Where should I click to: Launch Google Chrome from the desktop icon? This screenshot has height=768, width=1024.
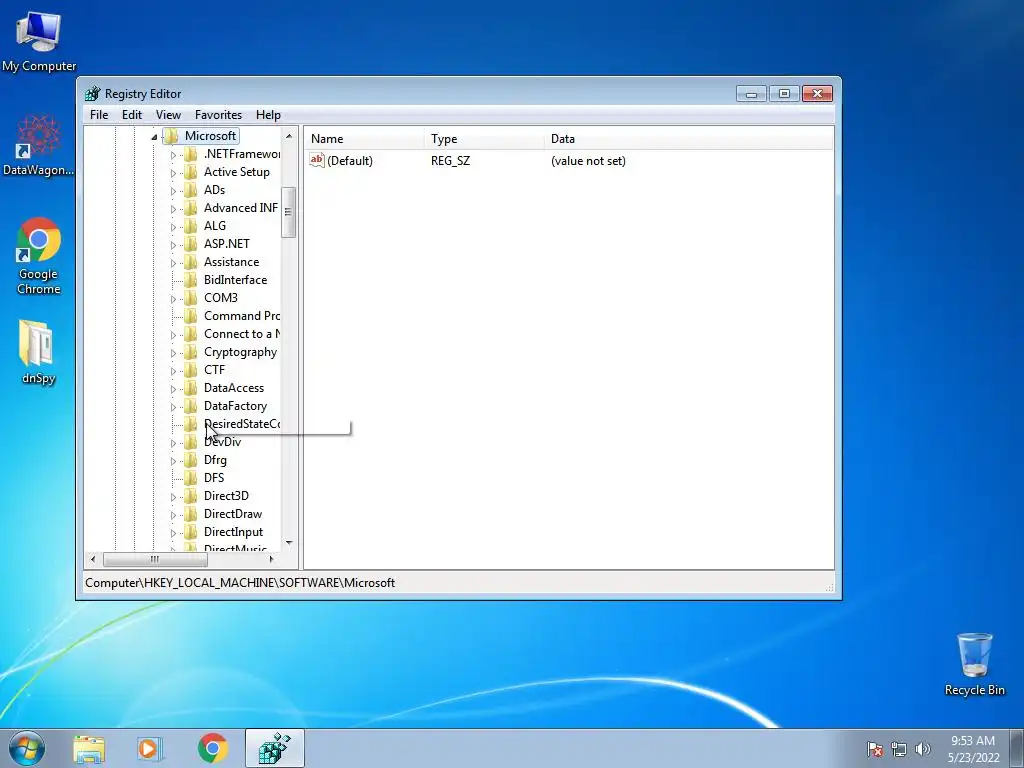(x=39, y=256)
